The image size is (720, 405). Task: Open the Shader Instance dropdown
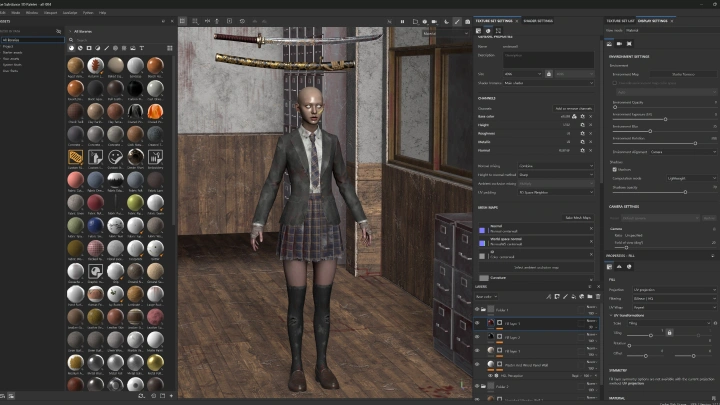pos(548,83)
